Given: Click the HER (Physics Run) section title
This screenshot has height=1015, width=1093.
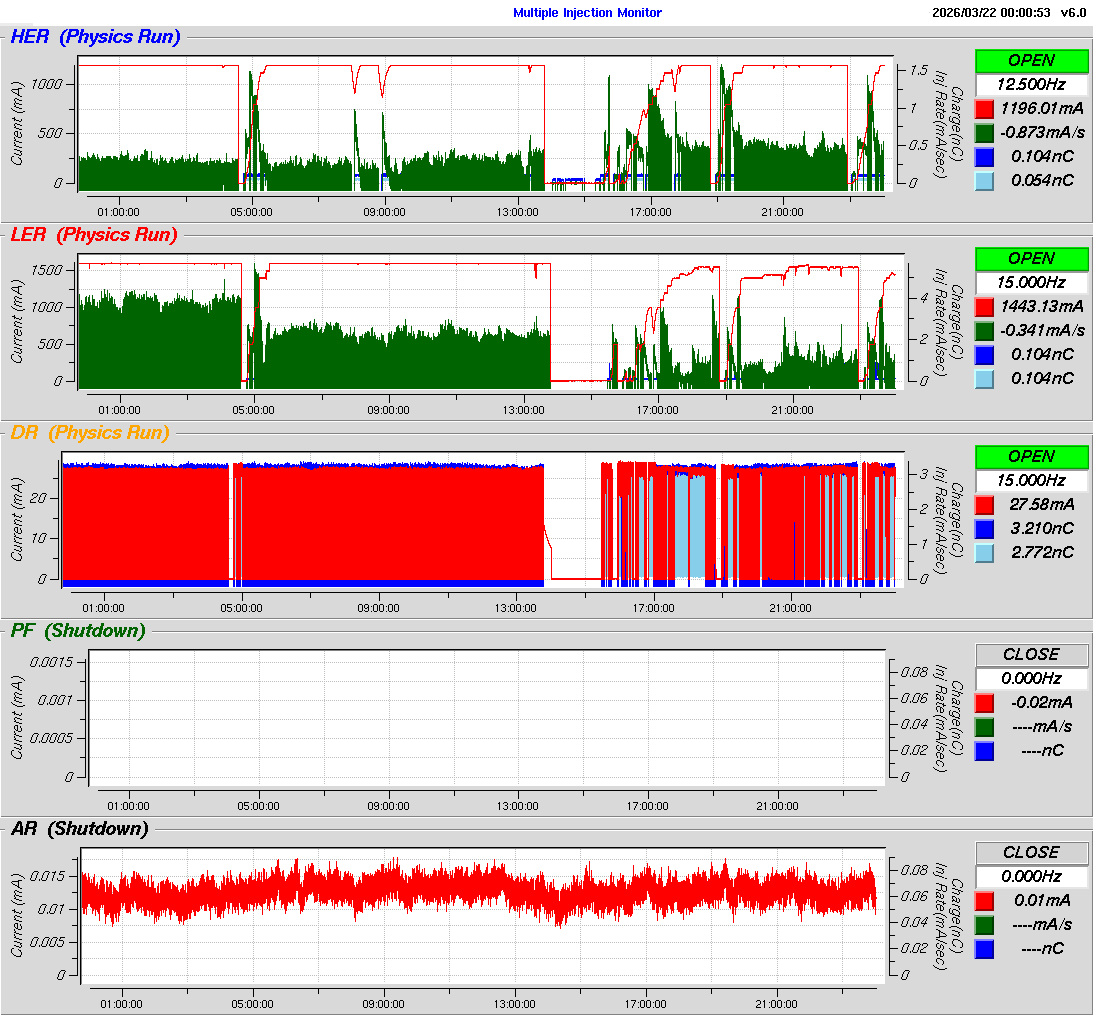Looking at the screenshot, I should (95, 37).
